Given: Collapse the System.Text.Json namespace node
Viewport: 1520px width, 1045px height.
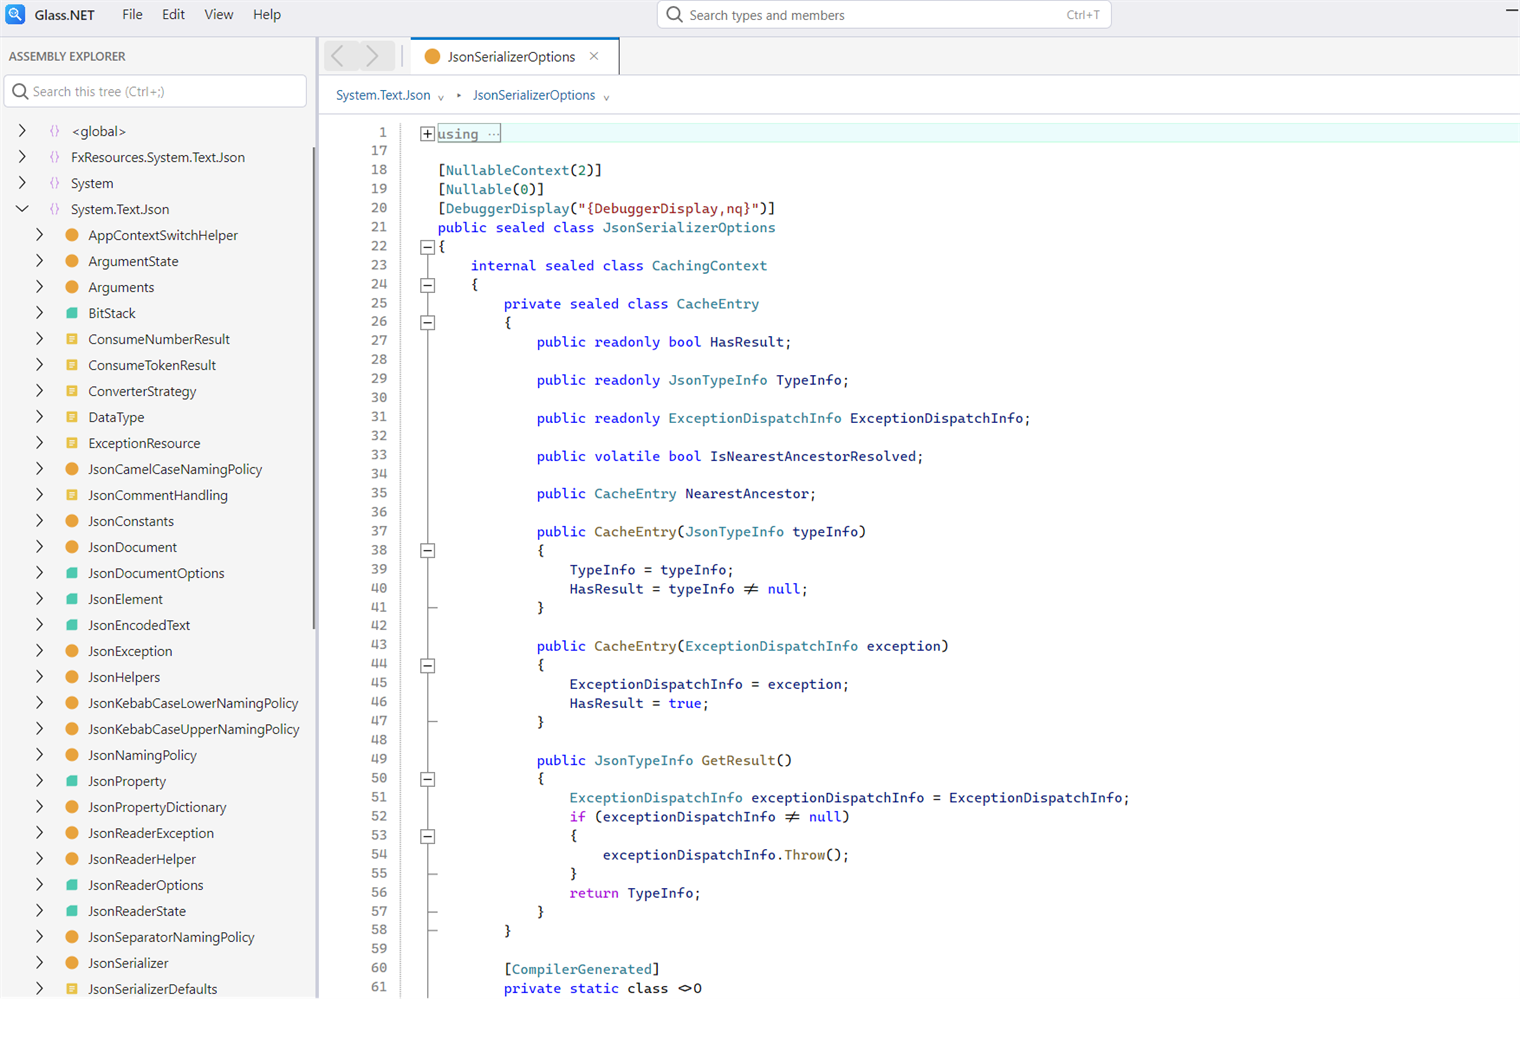Looking at the screenshot, I should [22, 209].
